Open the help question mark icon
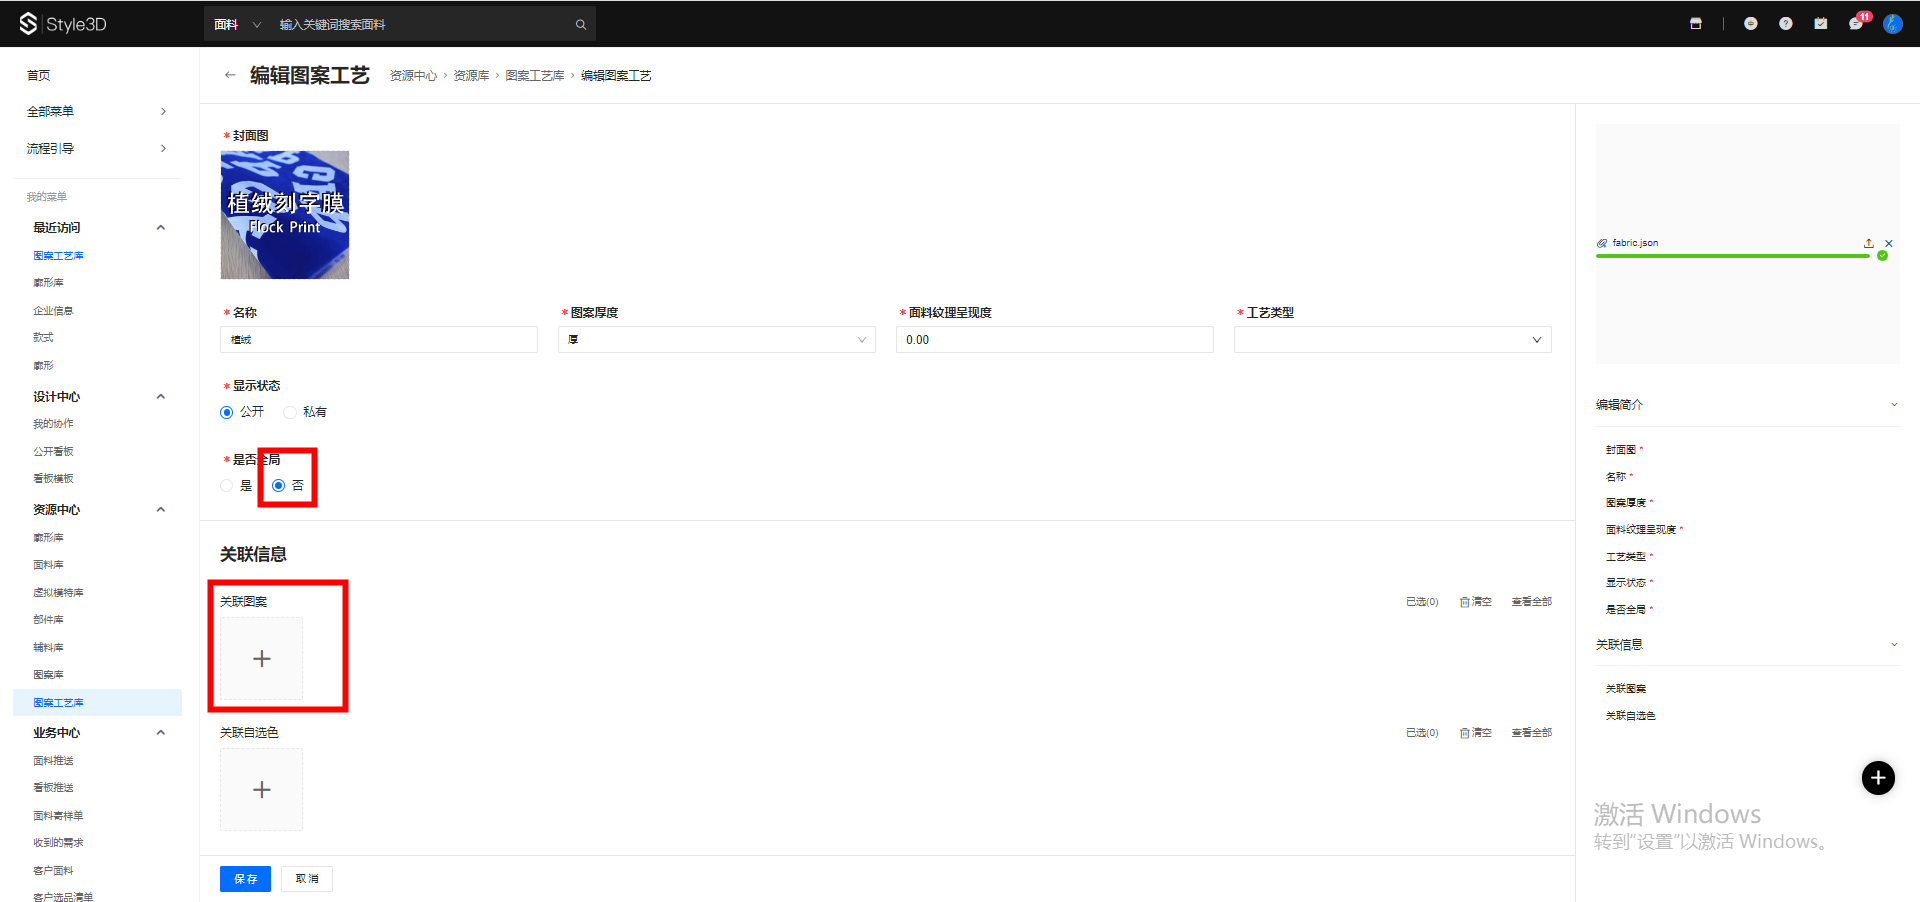Viewport: 1920px width, 902px height. (1785, 24)
